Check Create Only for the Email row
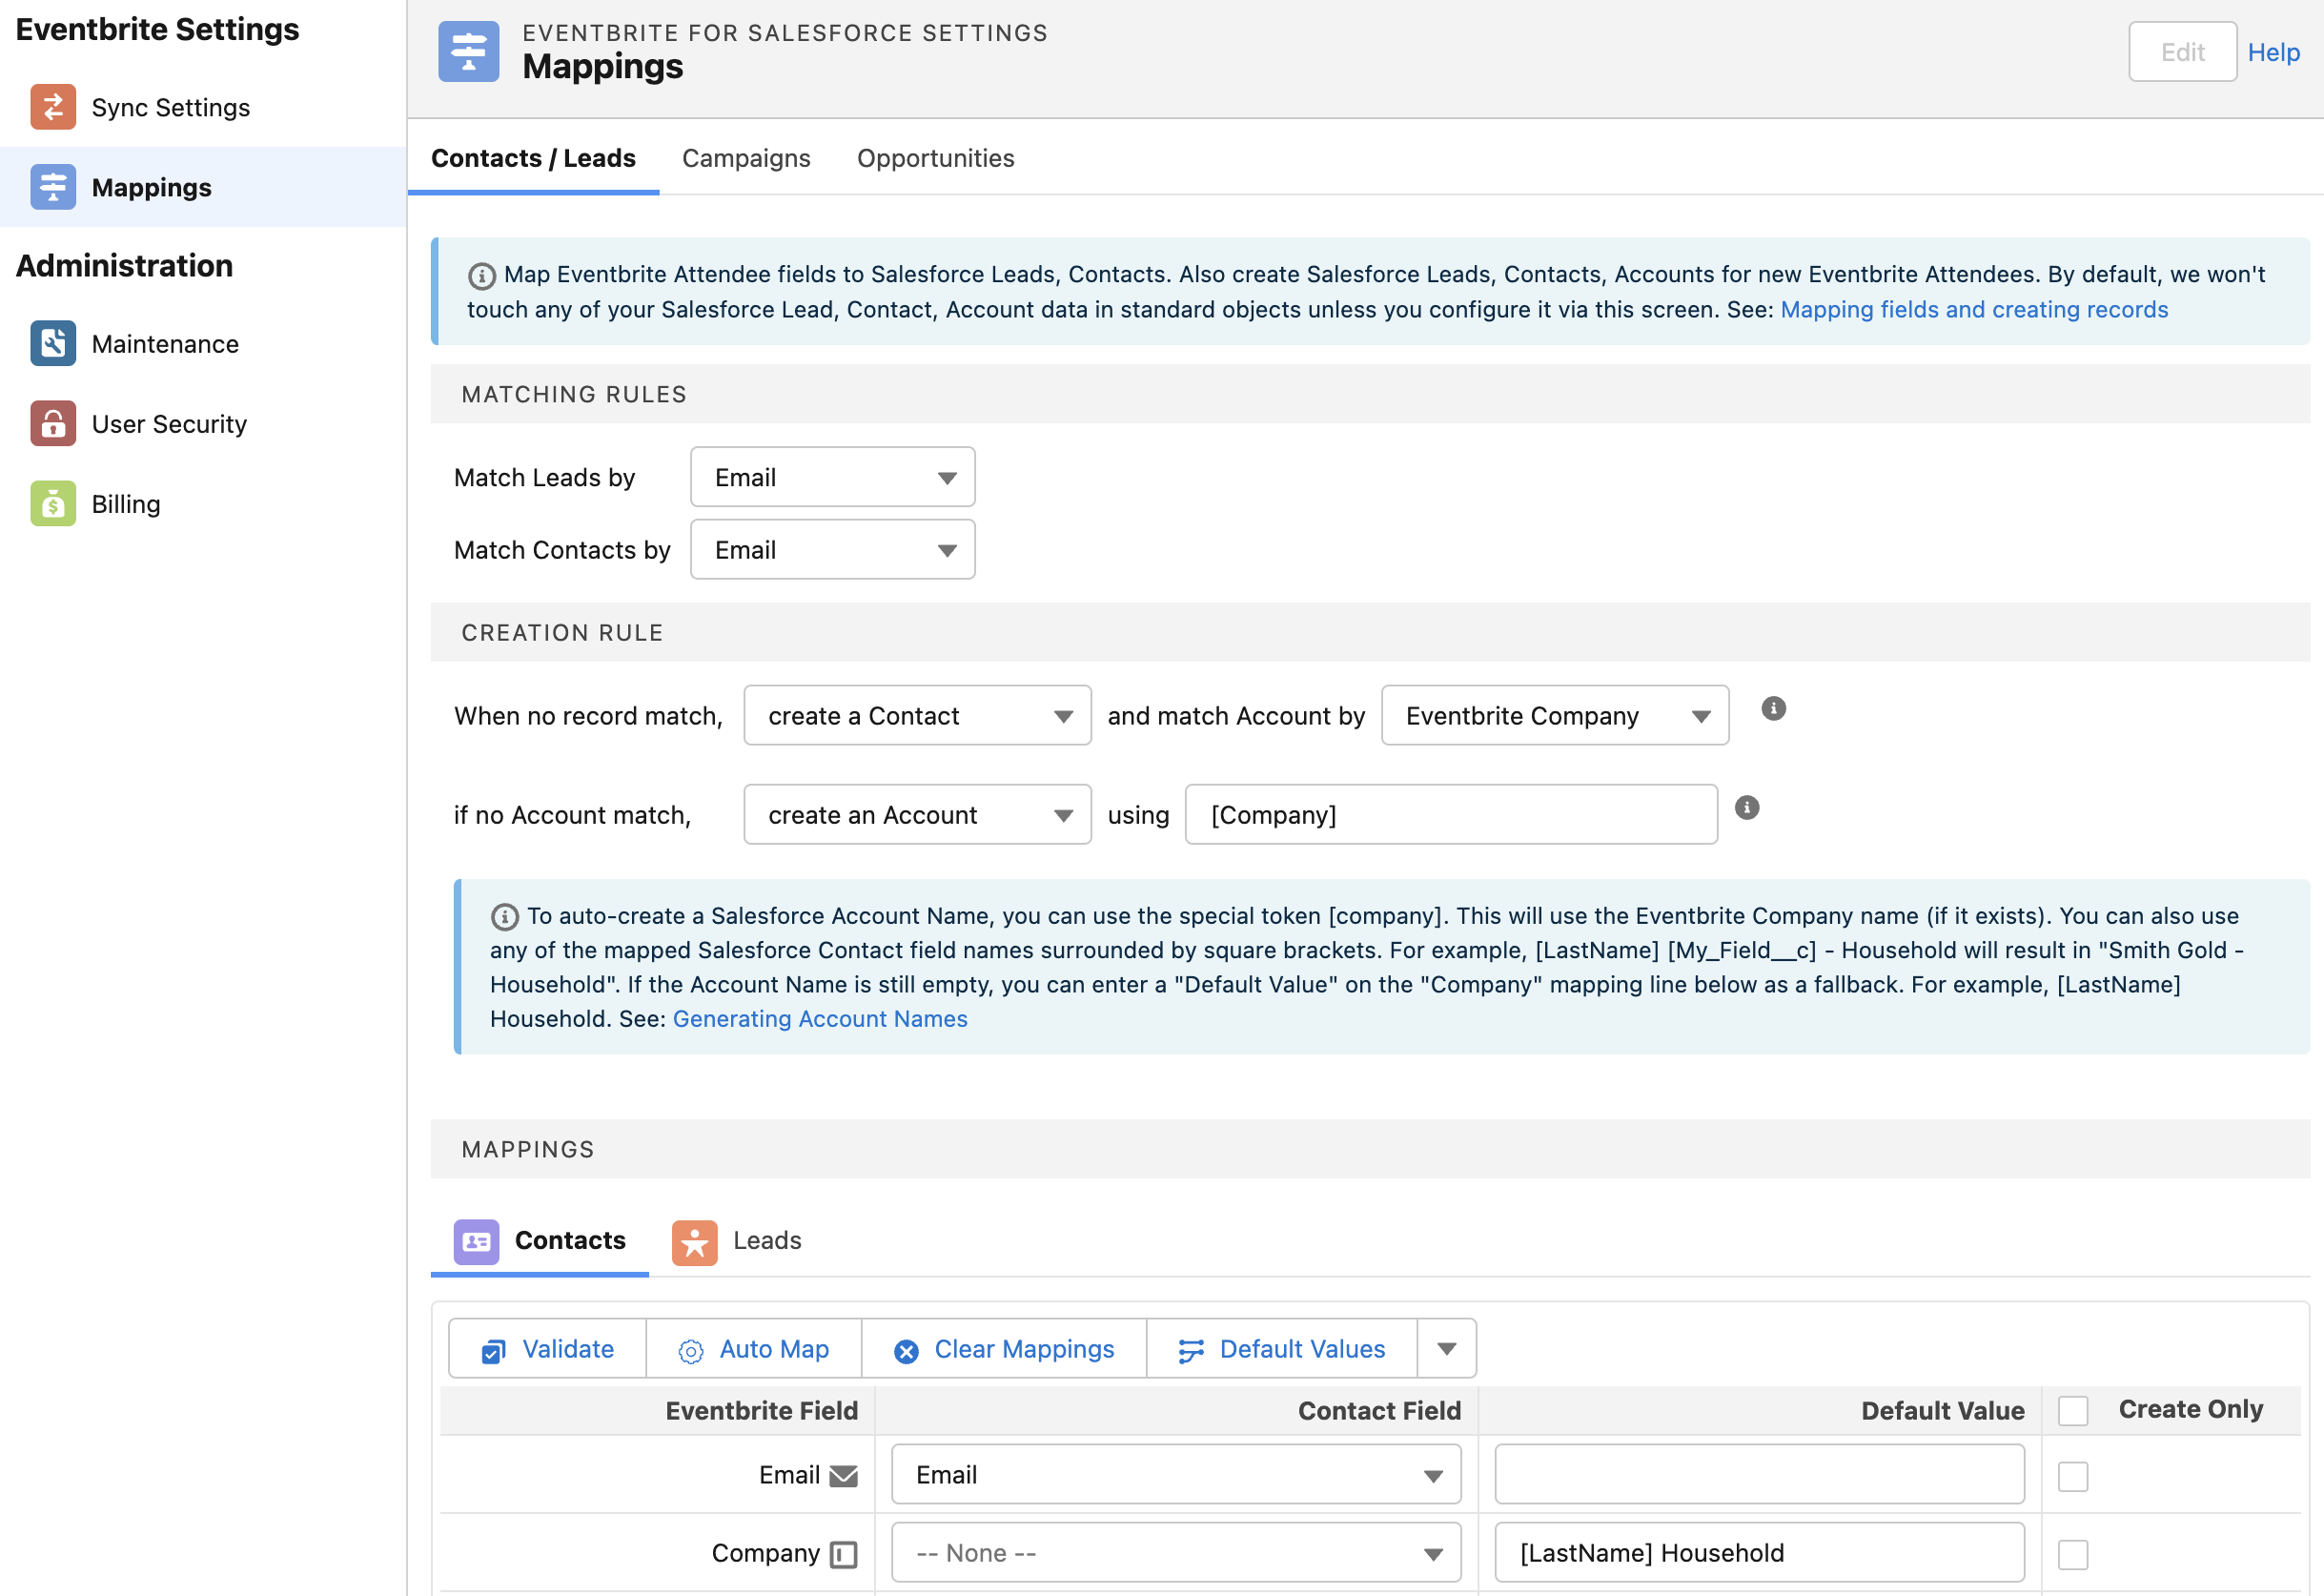This screenshot has height=1596, width=2324. [2072, 1476]
